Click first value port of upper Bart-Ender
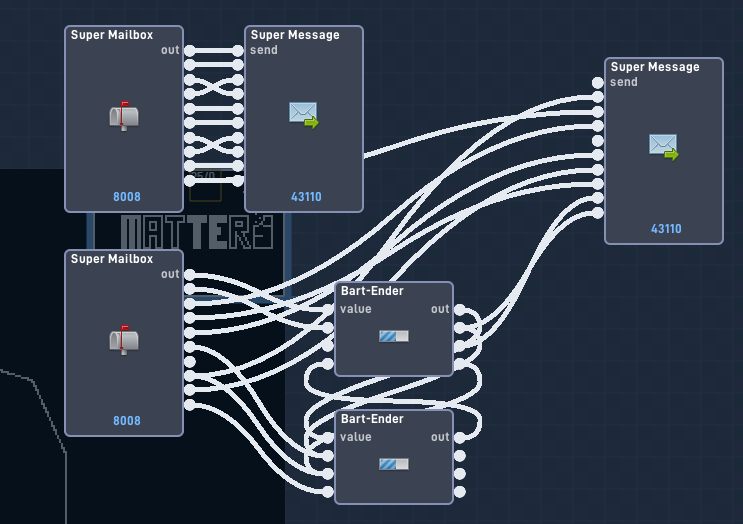 [x=328, y=309]
